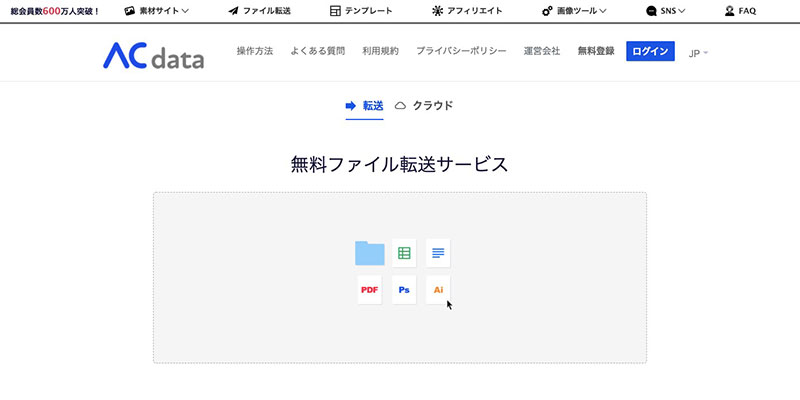This screenshot has height=400, width=800.
Task: Click the テンプレート layout icon
Action: [x=335, y=11]
